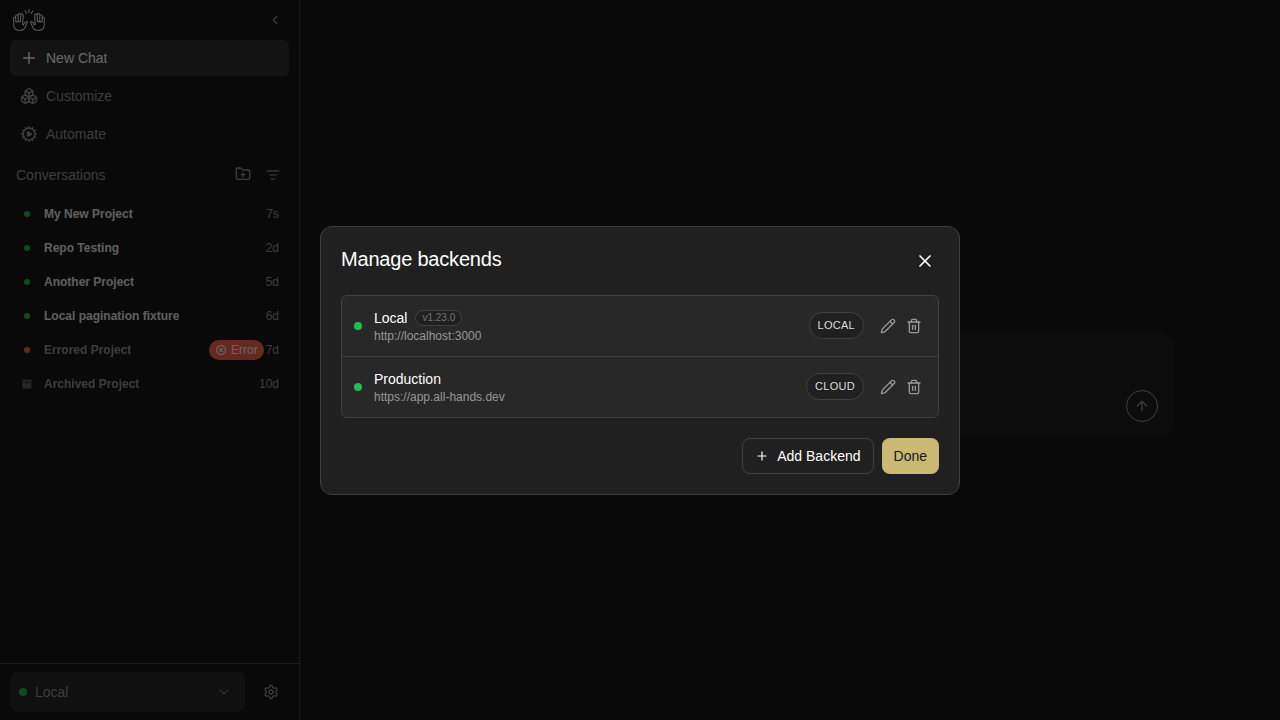Image resolution: width=1280 pixels, height=720 pixels.
Task: Open the Local pagination fixture conversation
Action: 149,316
